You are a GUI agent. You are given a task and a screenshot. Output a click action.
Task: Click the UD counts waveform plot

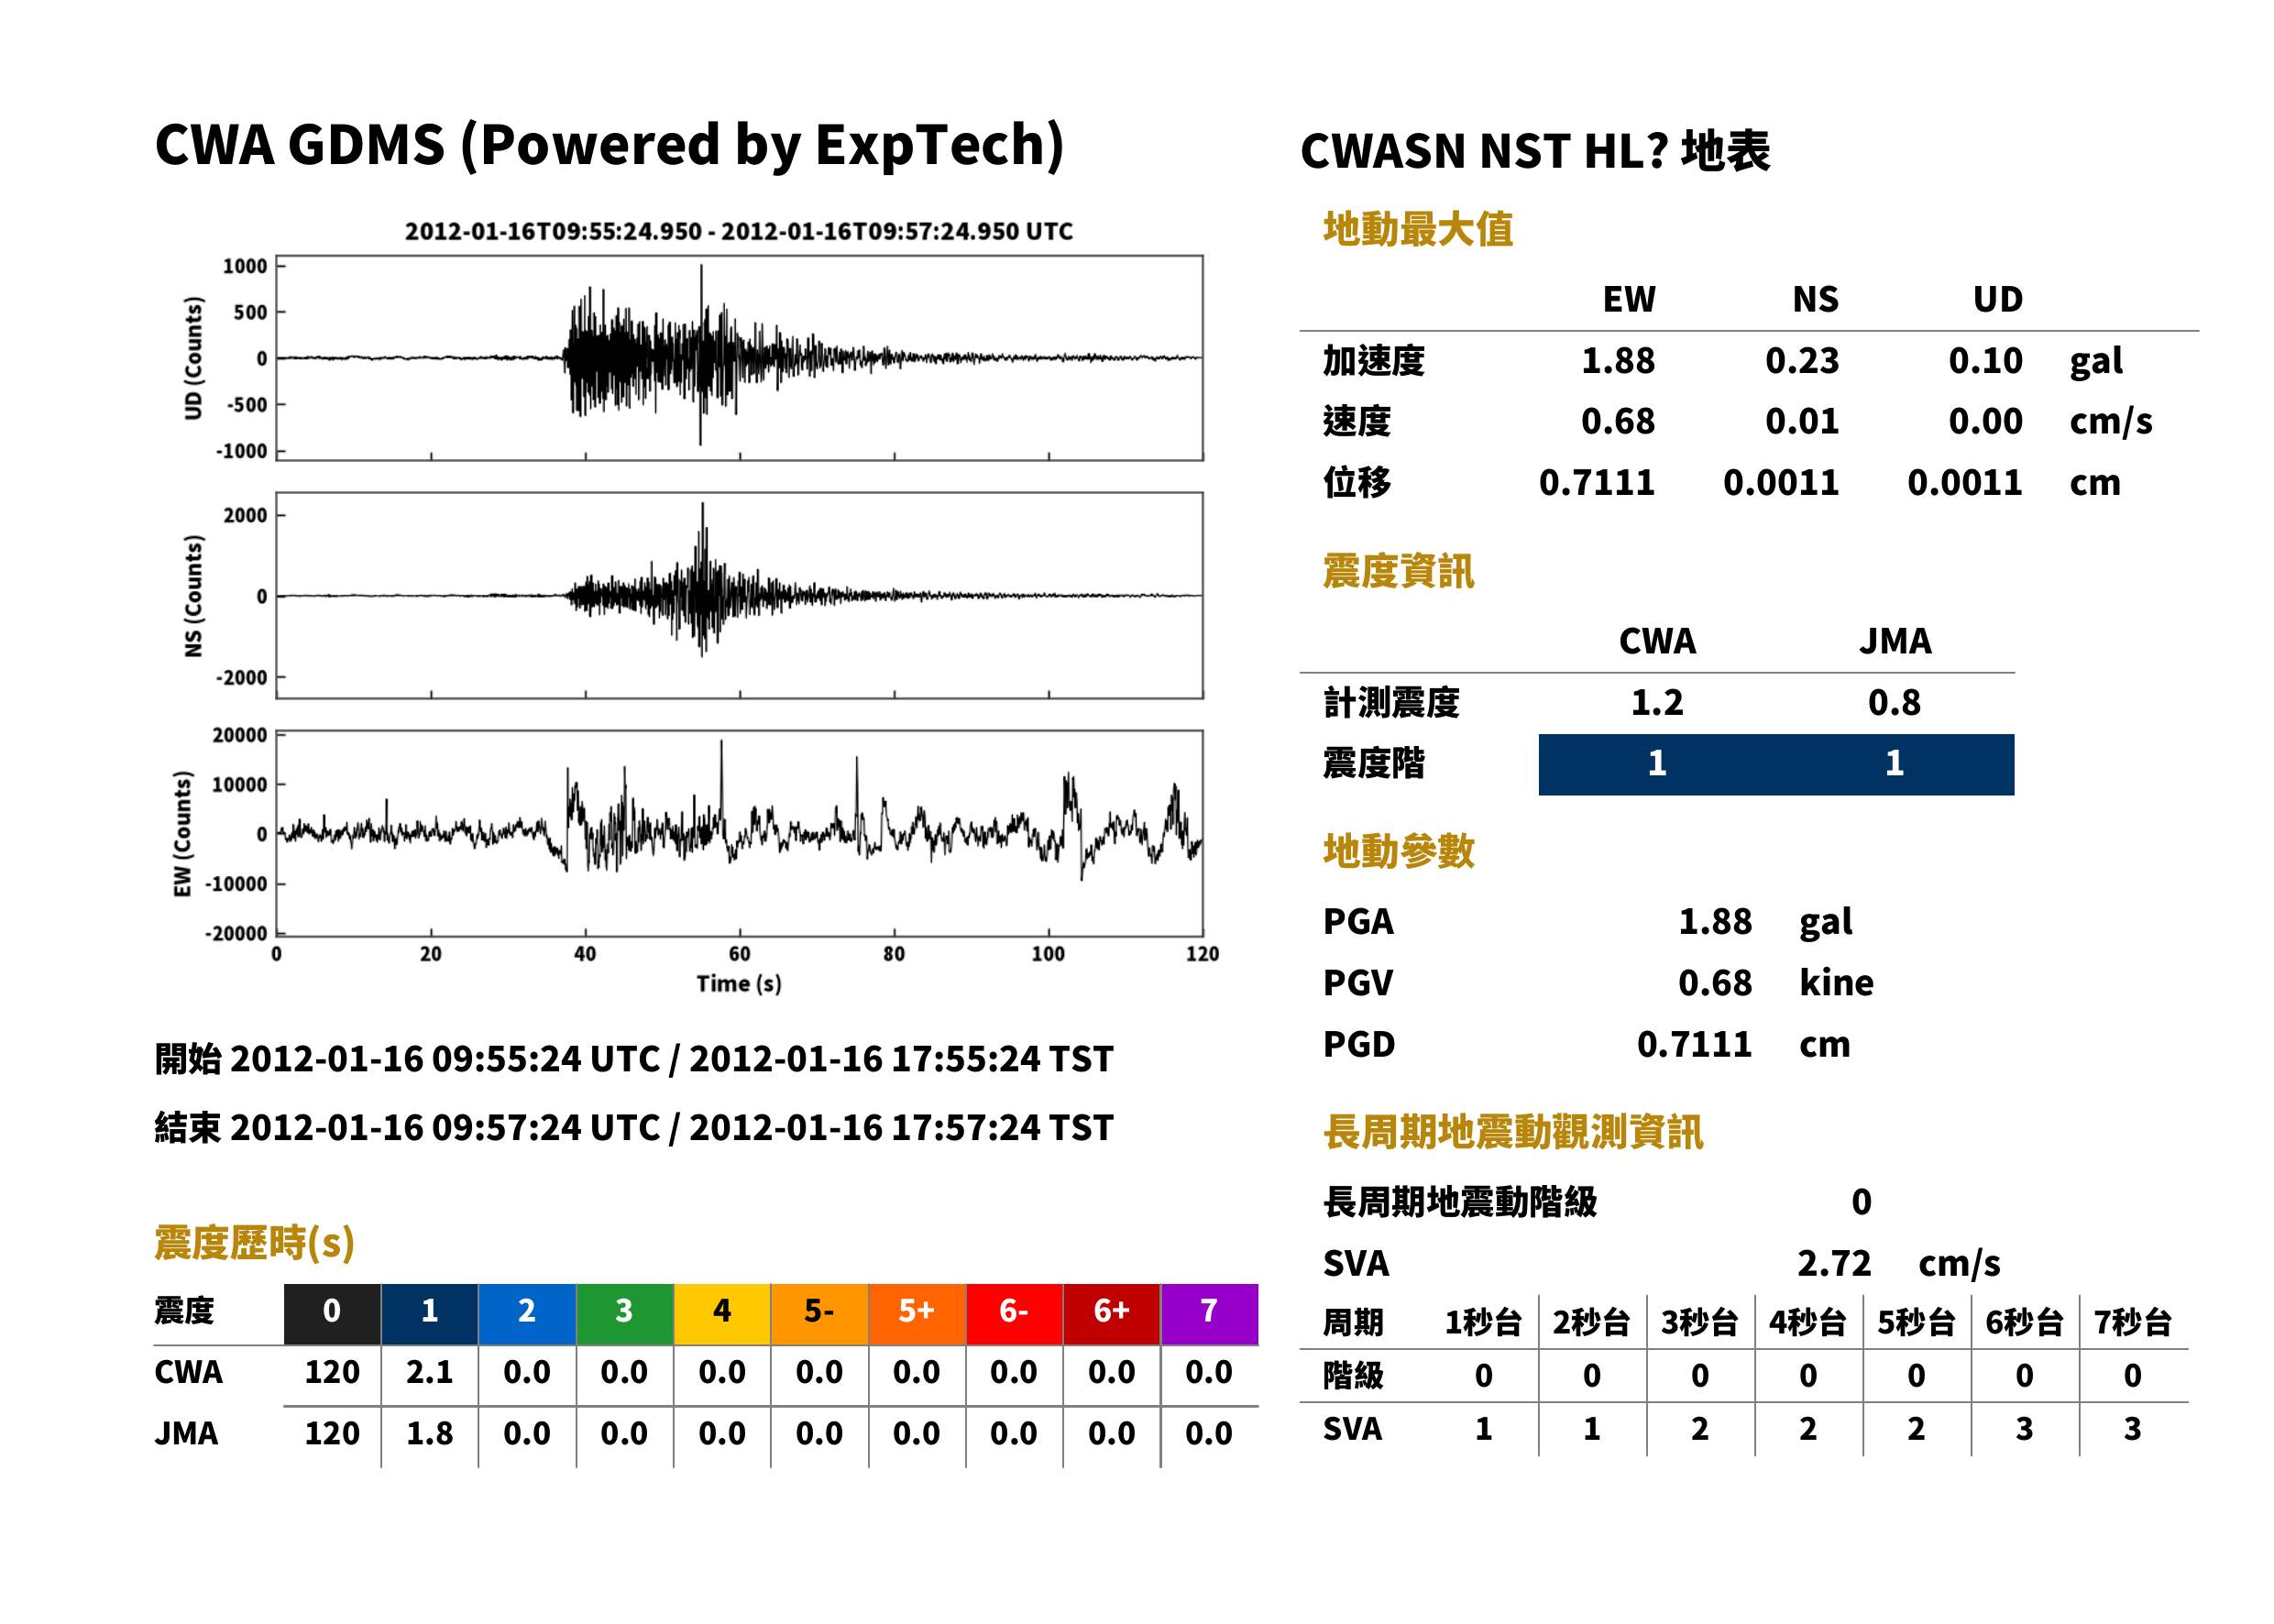click(739, 358)
